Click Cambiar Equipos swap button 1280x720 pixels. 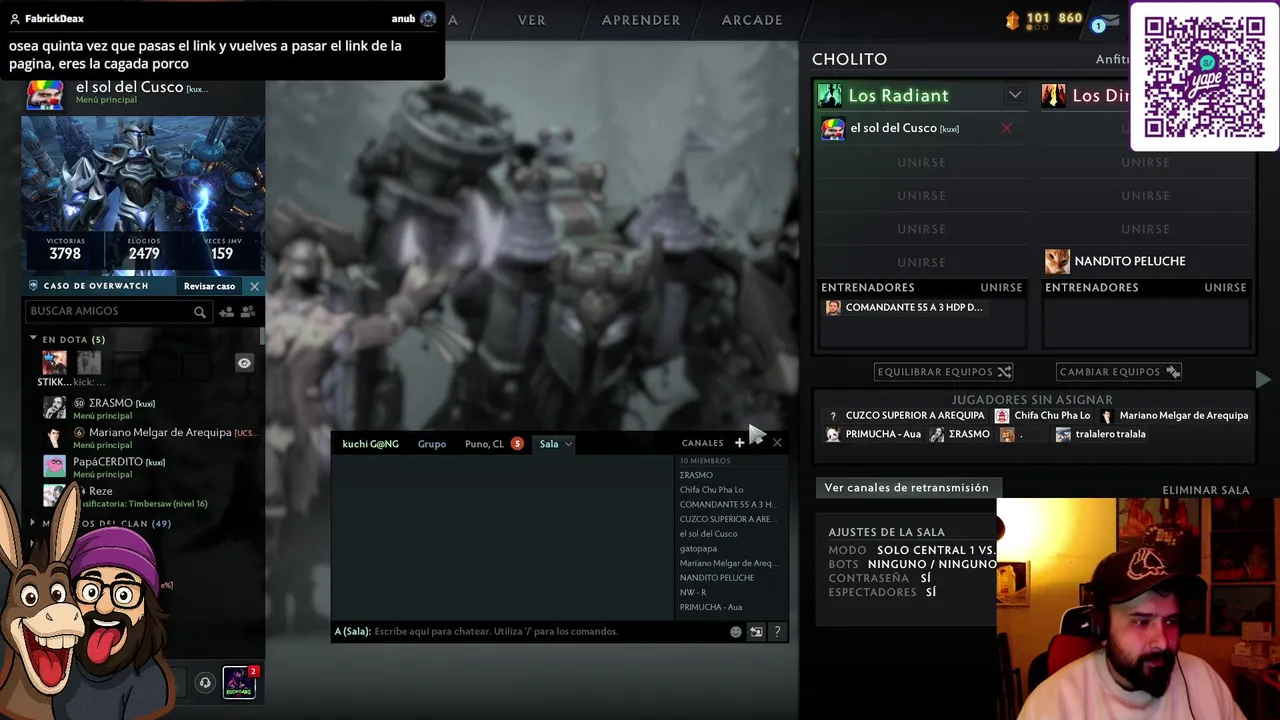pyautogui.click(x=1119, y=372)
